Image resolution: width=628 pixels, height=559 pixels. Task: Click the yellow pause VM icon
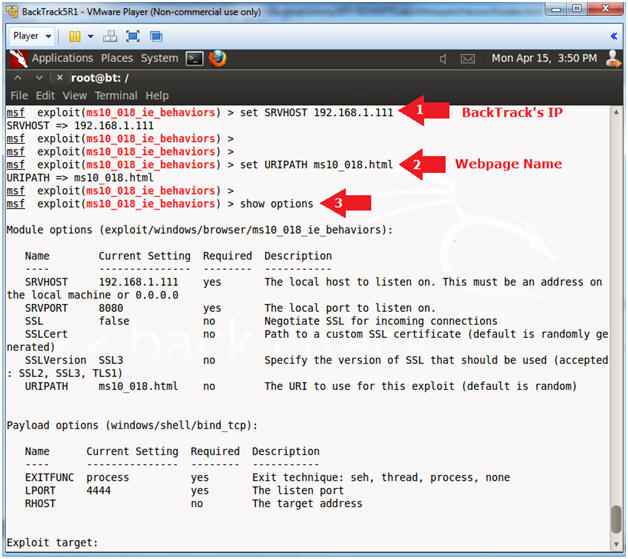(74, 36)
